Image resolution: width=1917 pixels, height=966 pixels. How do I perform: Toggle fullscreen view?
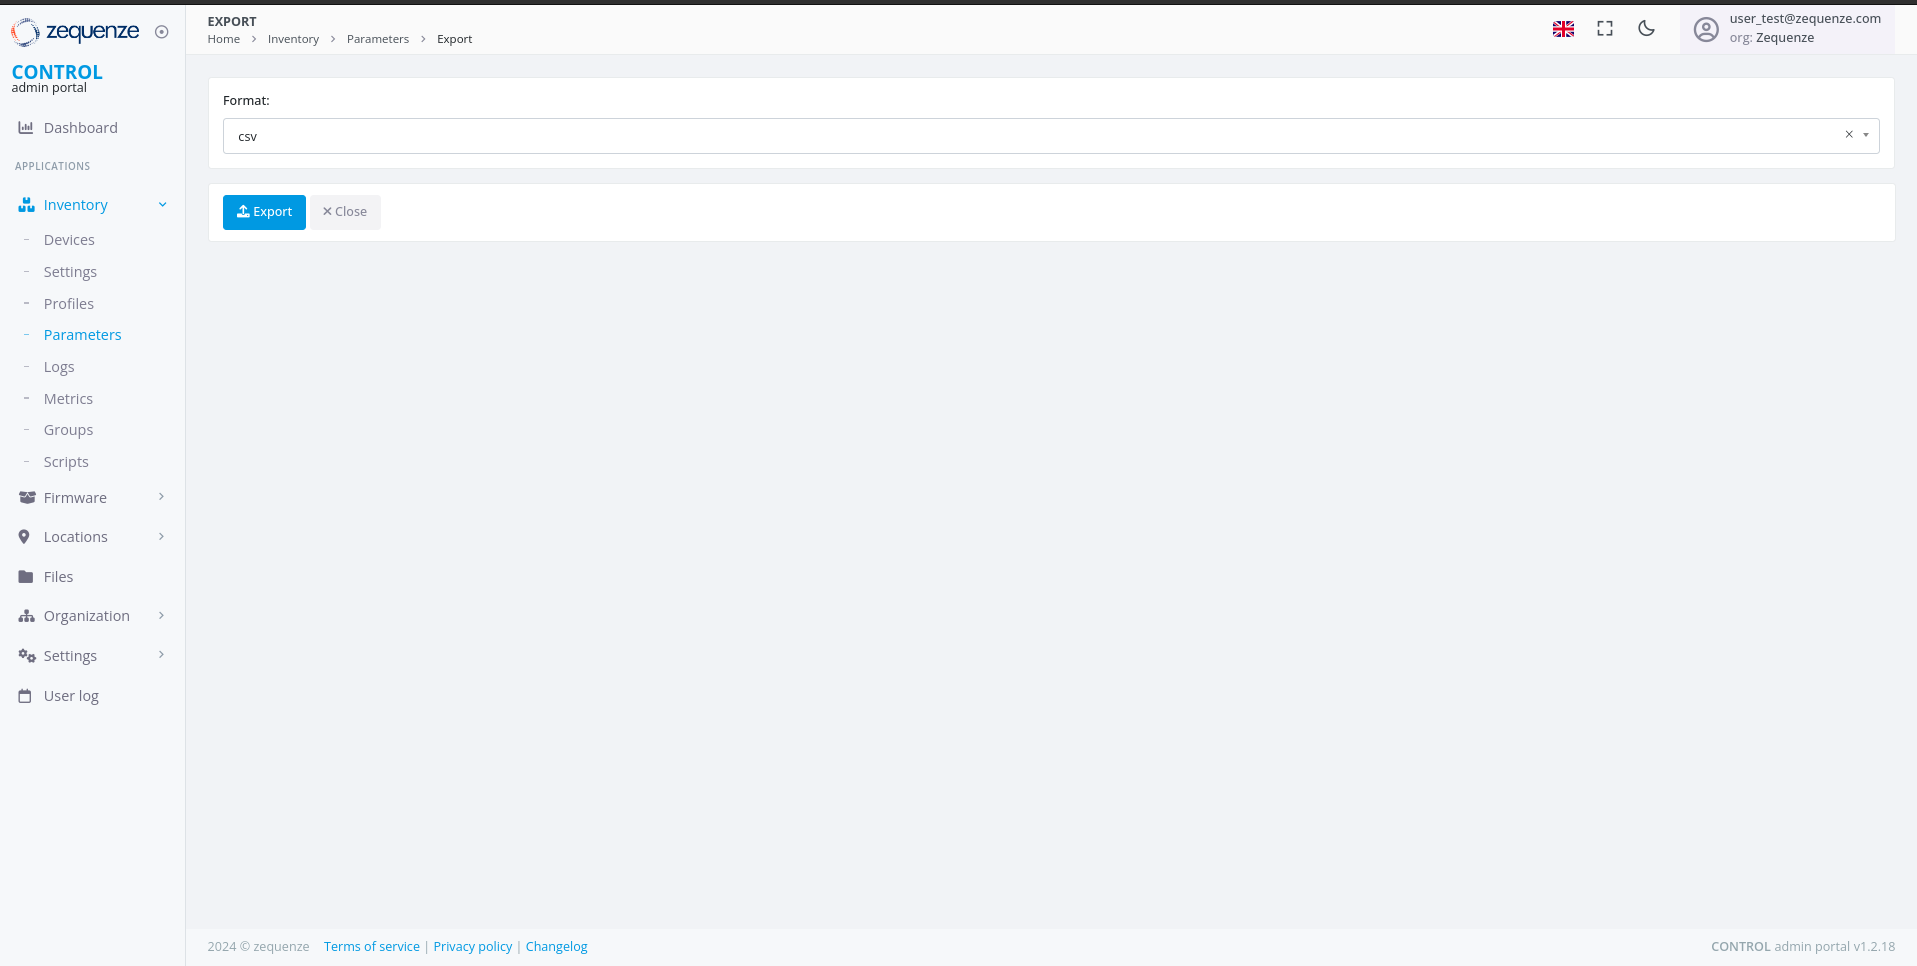tap(1604, 29)
